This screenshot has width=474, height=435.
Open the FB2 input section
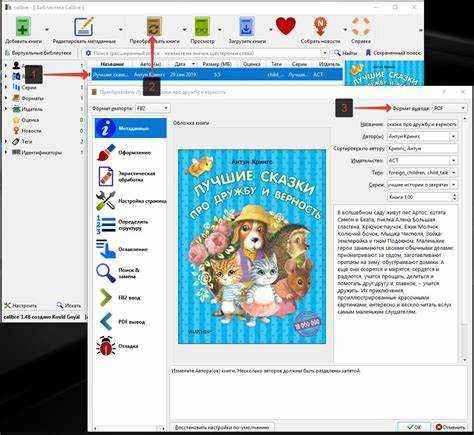(x=130, y=298)
